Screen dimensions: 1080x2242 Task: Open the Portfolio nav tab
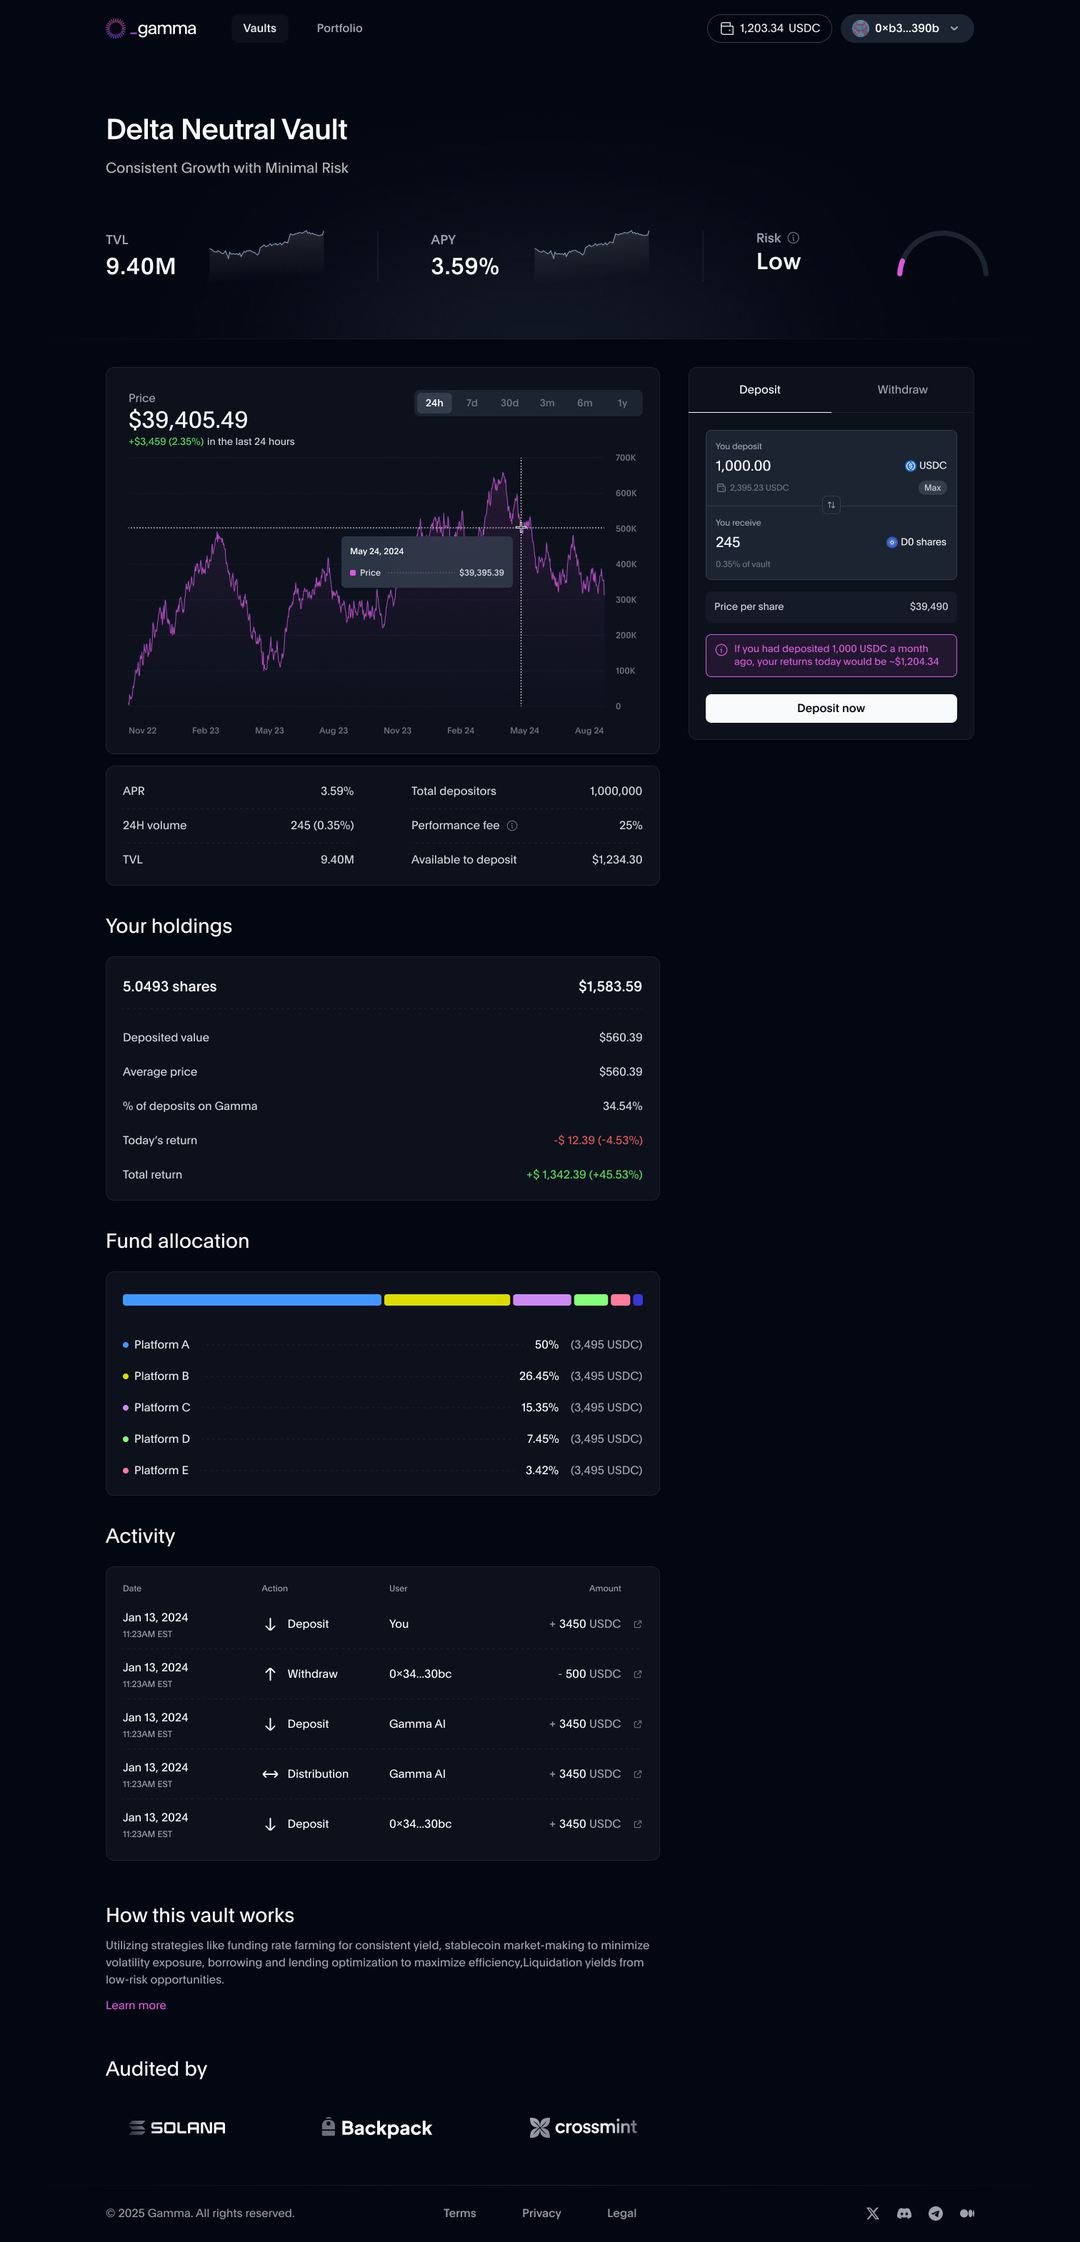pyautogui.click(x=340, y=28)
